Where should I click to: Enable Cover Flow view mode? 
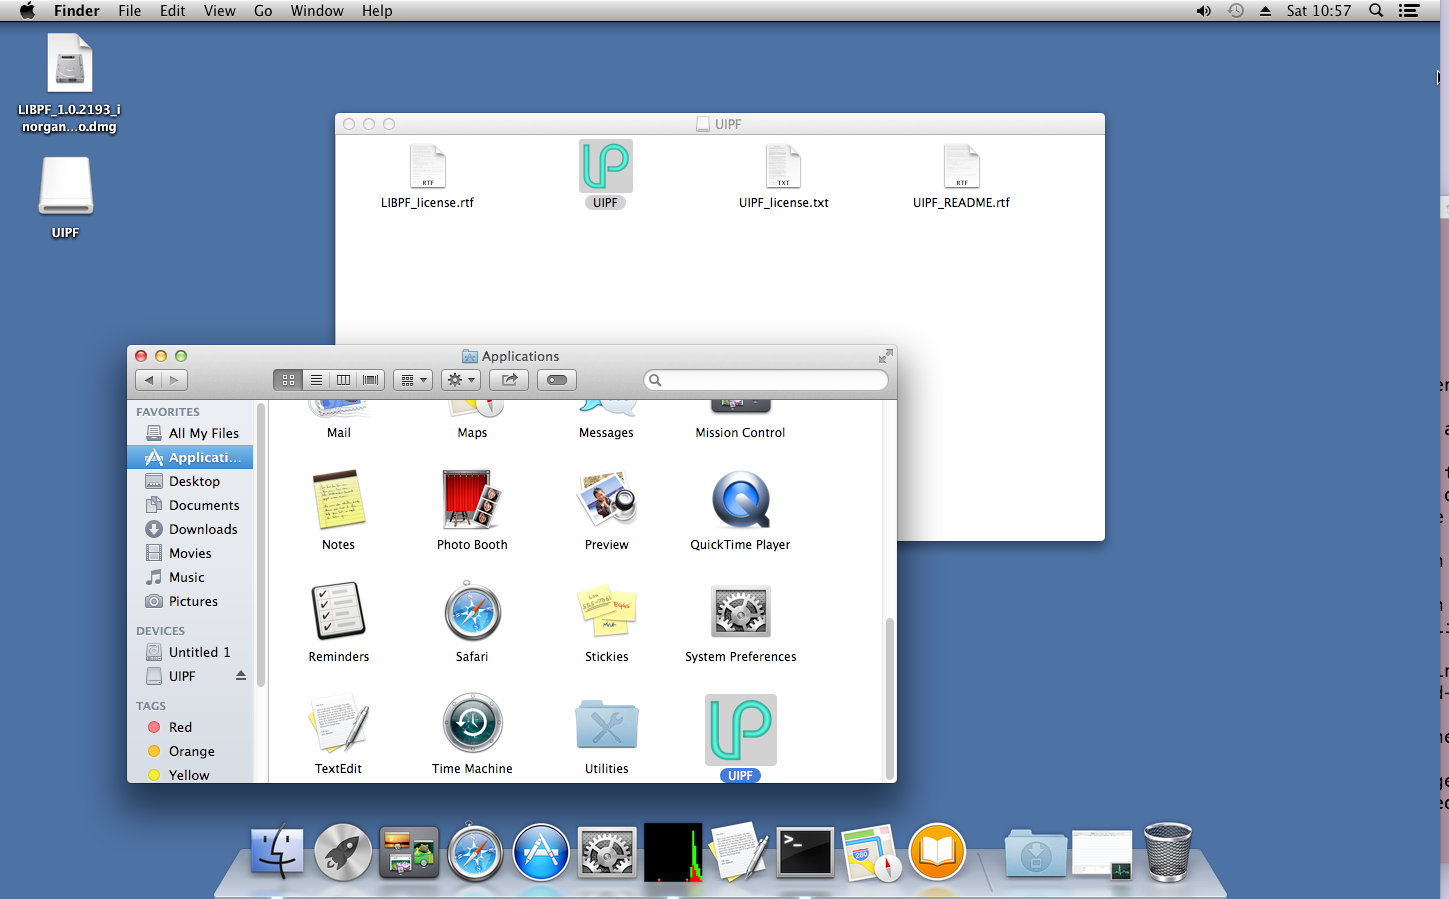tap(371, 380)
